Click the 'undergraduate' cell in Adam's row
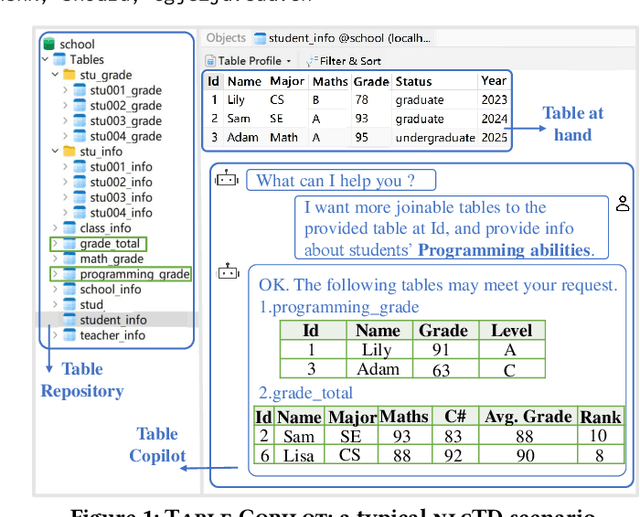The height and width of the screenshot is (517, 640). tap(435, 138)
